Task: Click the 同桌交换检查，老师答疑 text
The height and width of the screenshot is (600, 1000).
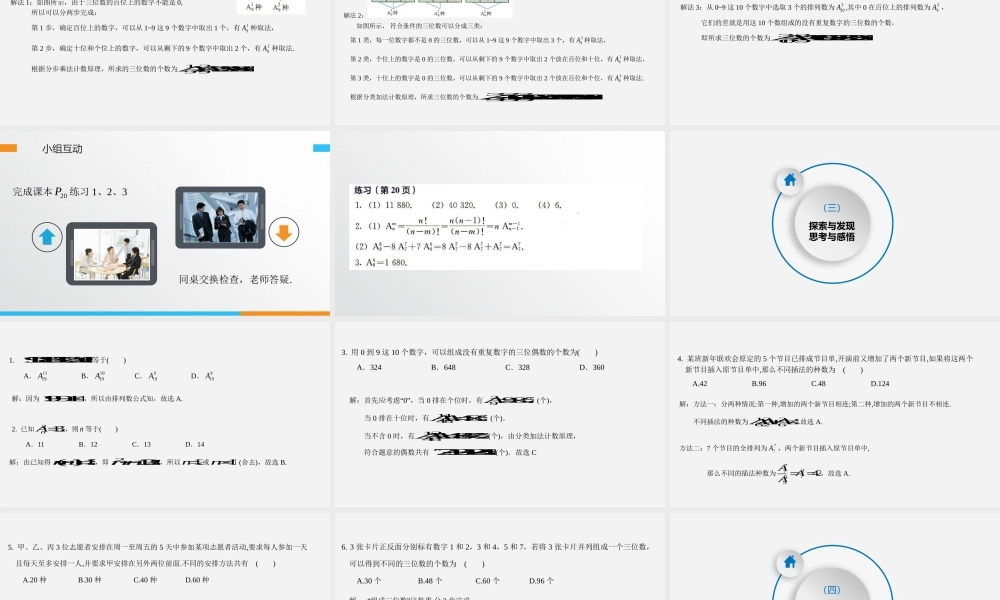Action: point(235,280)
